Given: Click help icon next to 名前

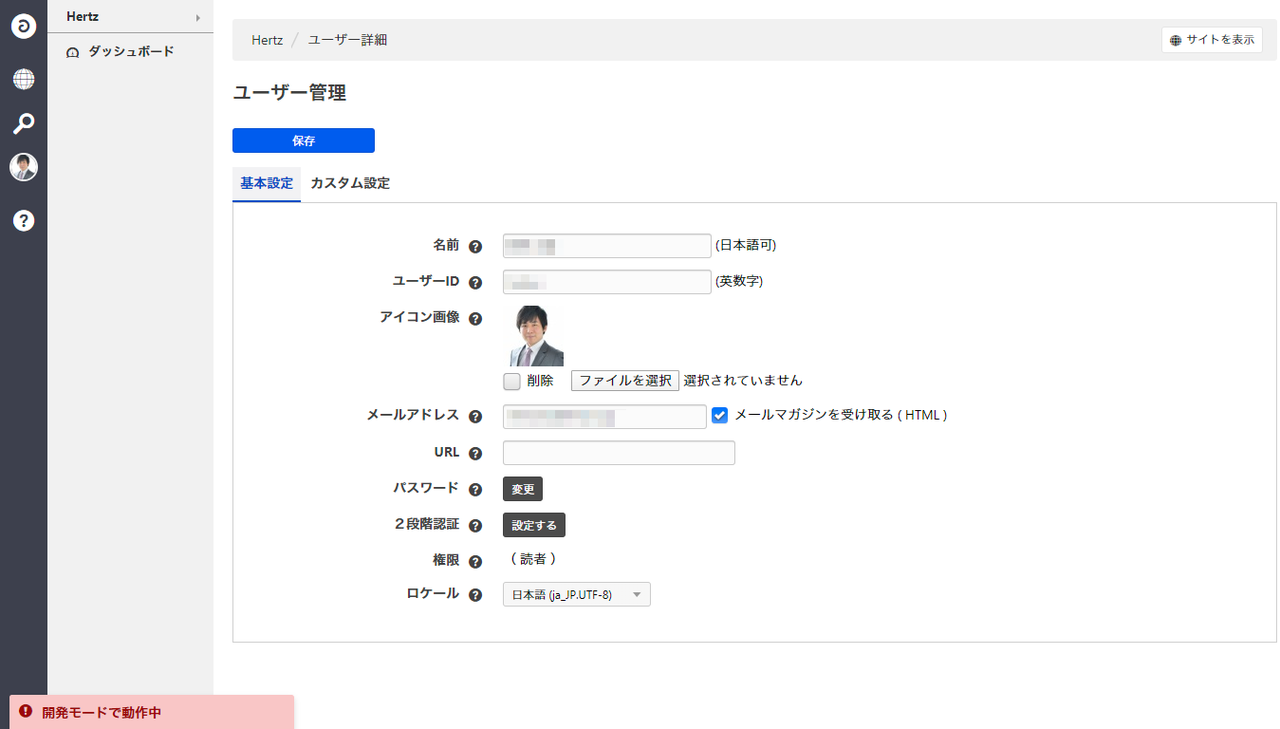Looking at the screenshot, I should tap(476, 246).
